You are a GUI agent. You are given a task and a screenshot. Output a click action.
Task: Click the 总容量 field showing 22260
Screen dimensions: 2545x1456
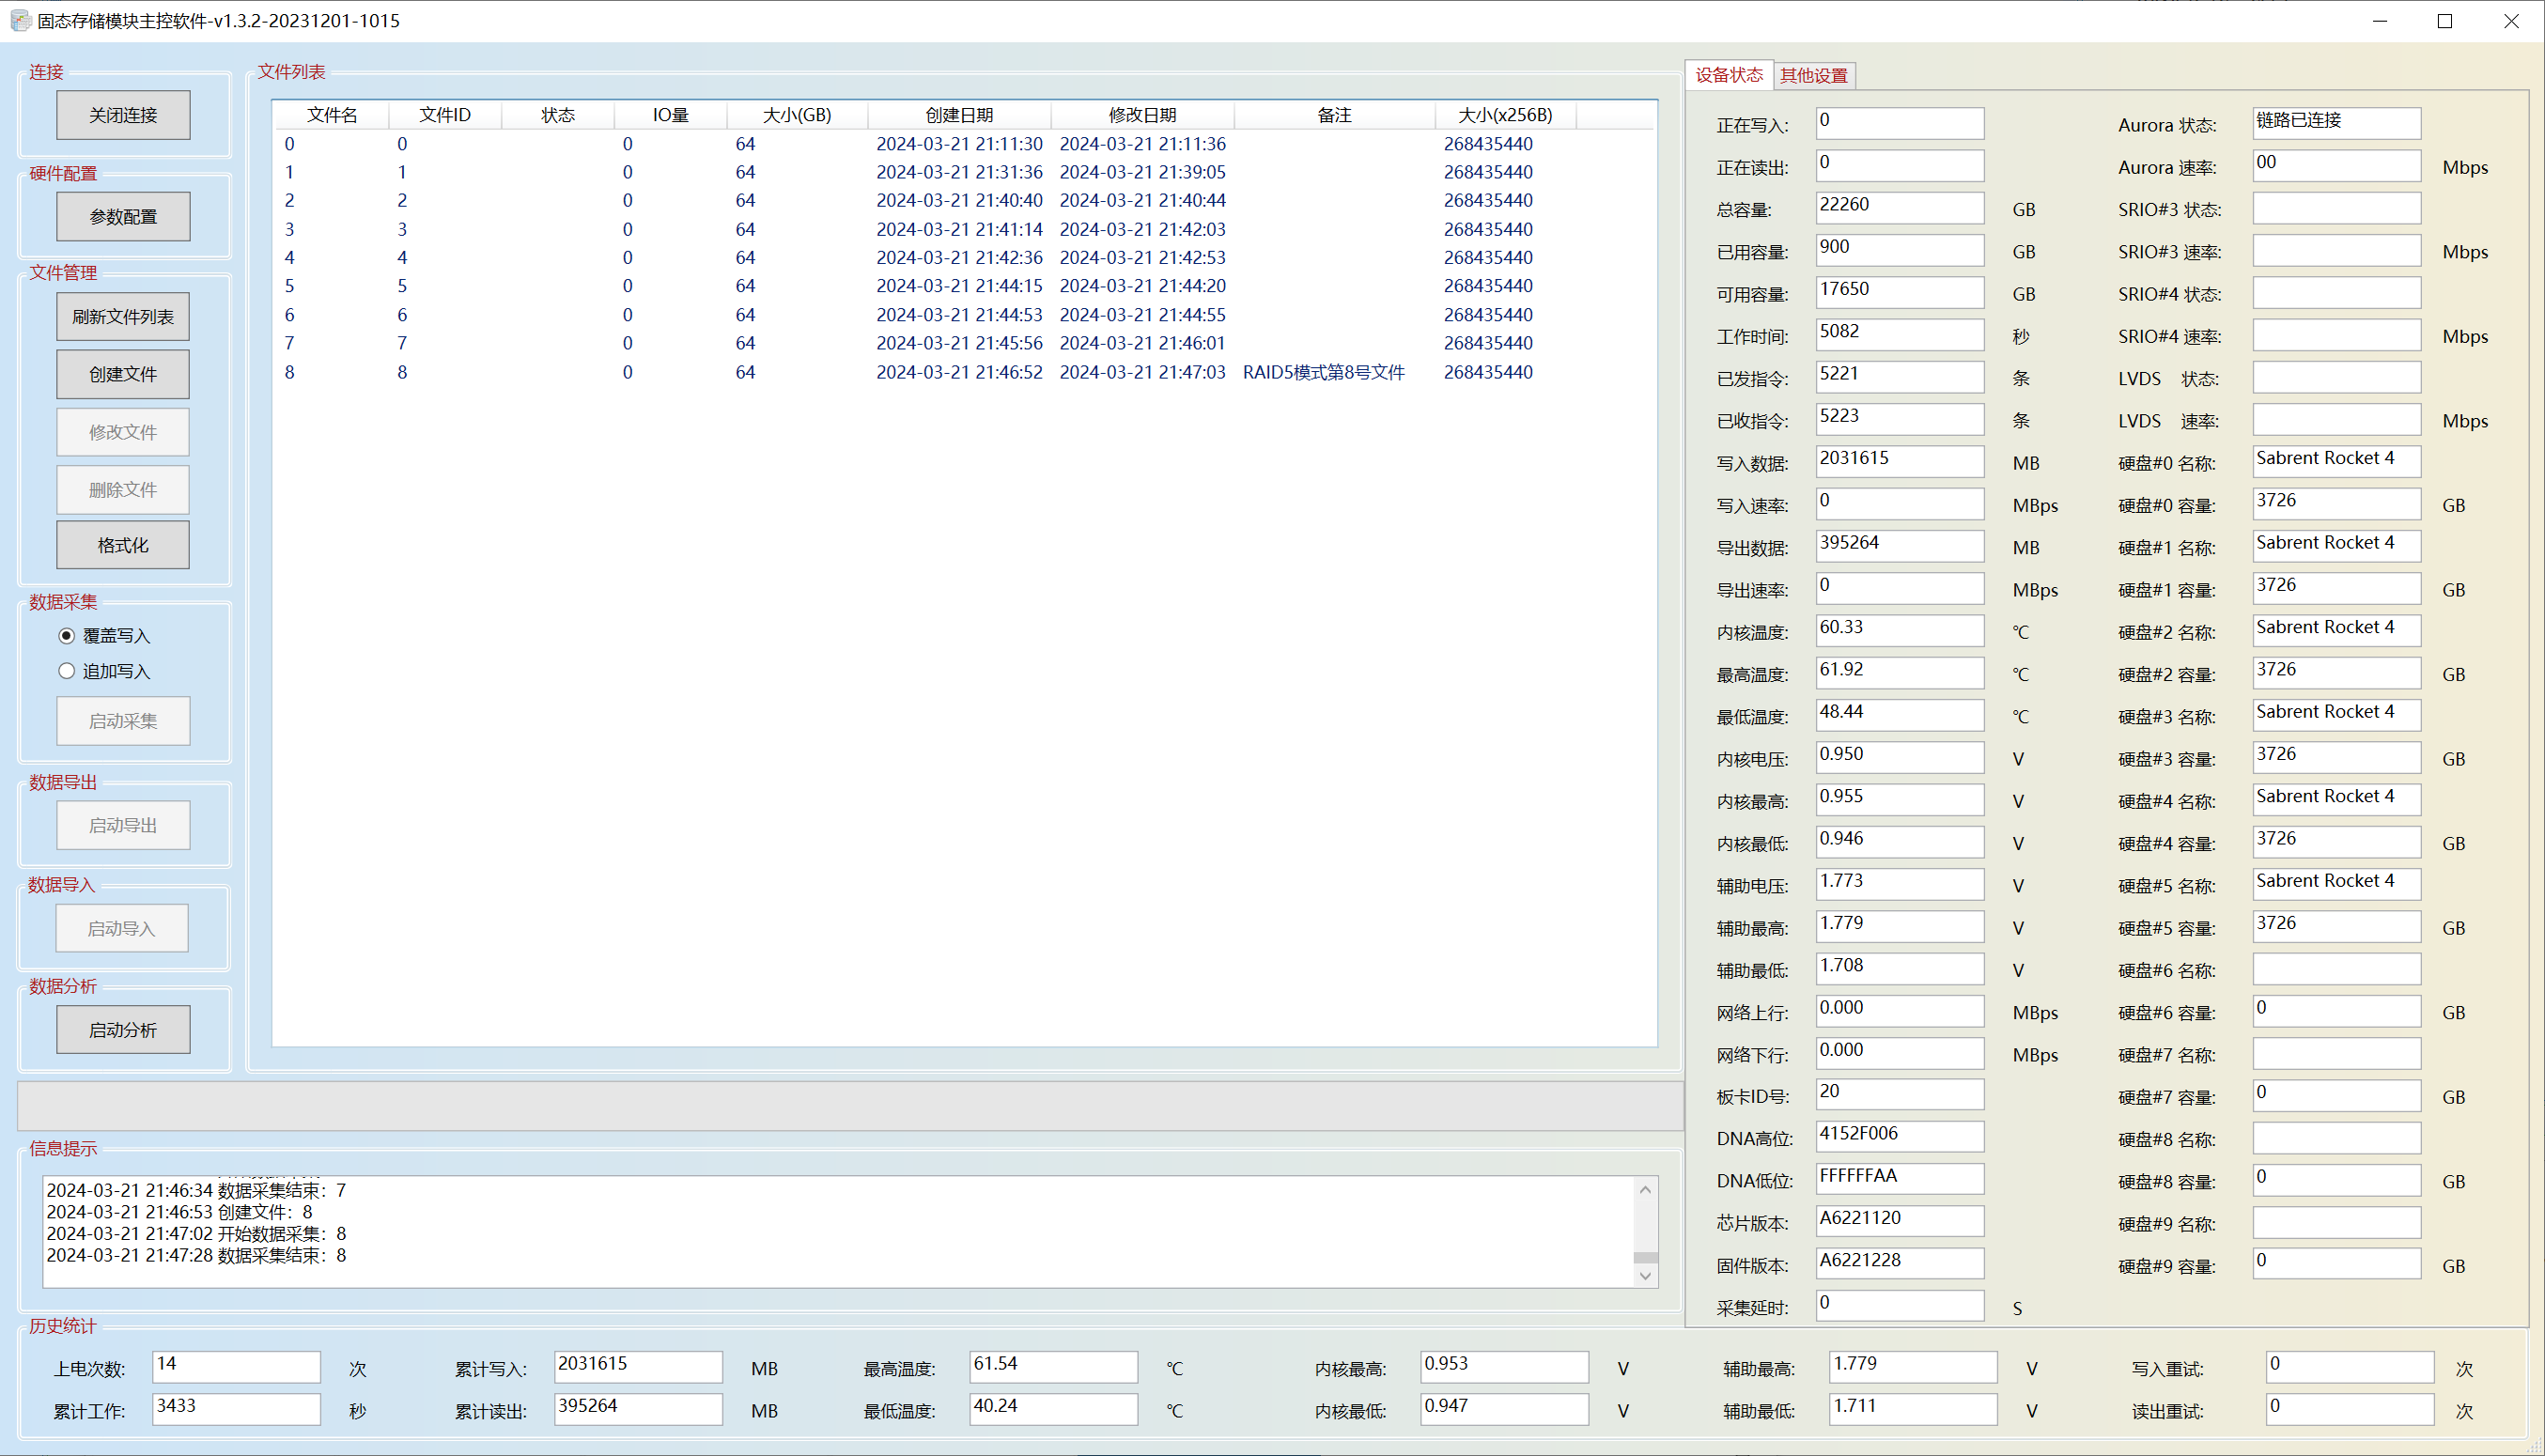(x=1899, y=207)
